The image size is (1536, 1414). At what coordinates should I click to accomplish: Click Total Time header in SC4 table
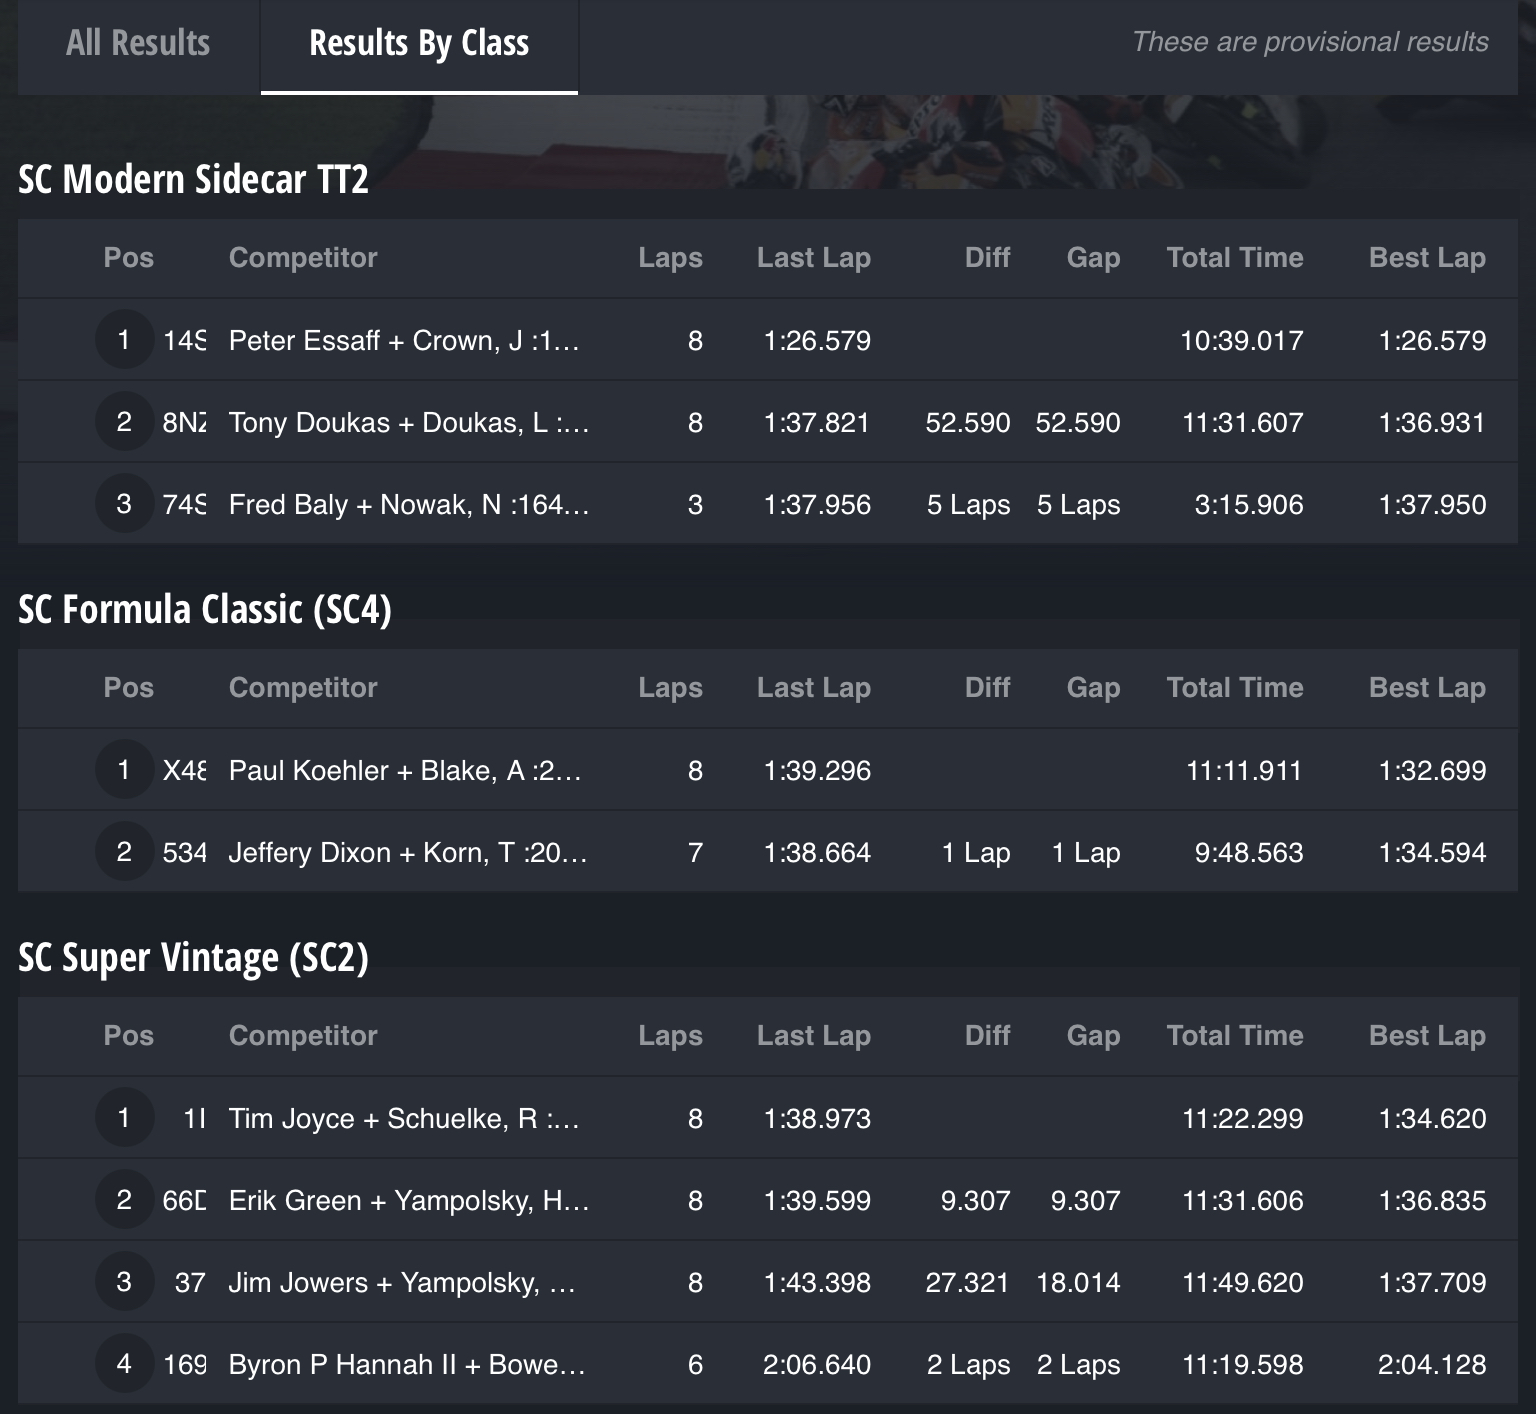click(1235, 688)
